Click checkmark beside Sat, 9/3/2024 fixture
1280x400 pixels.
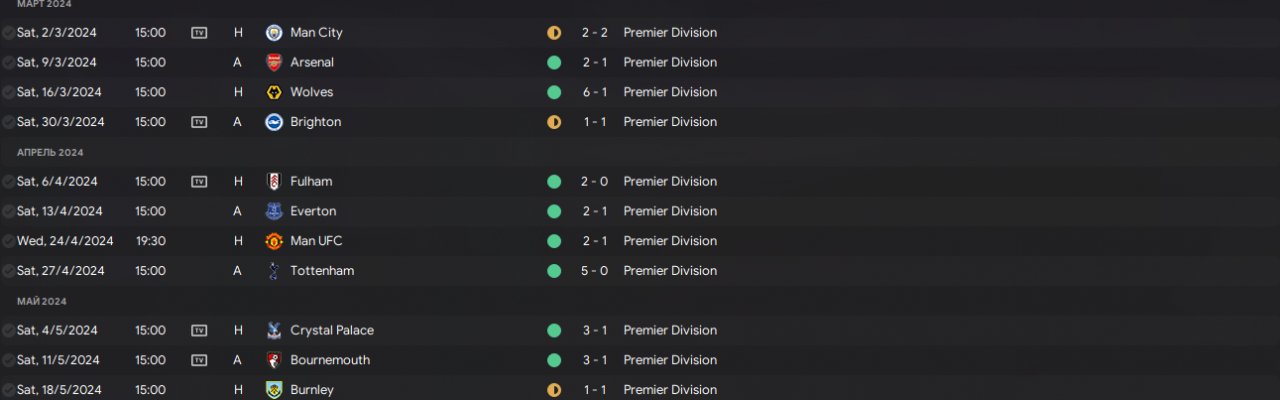[x=9, y=63]
